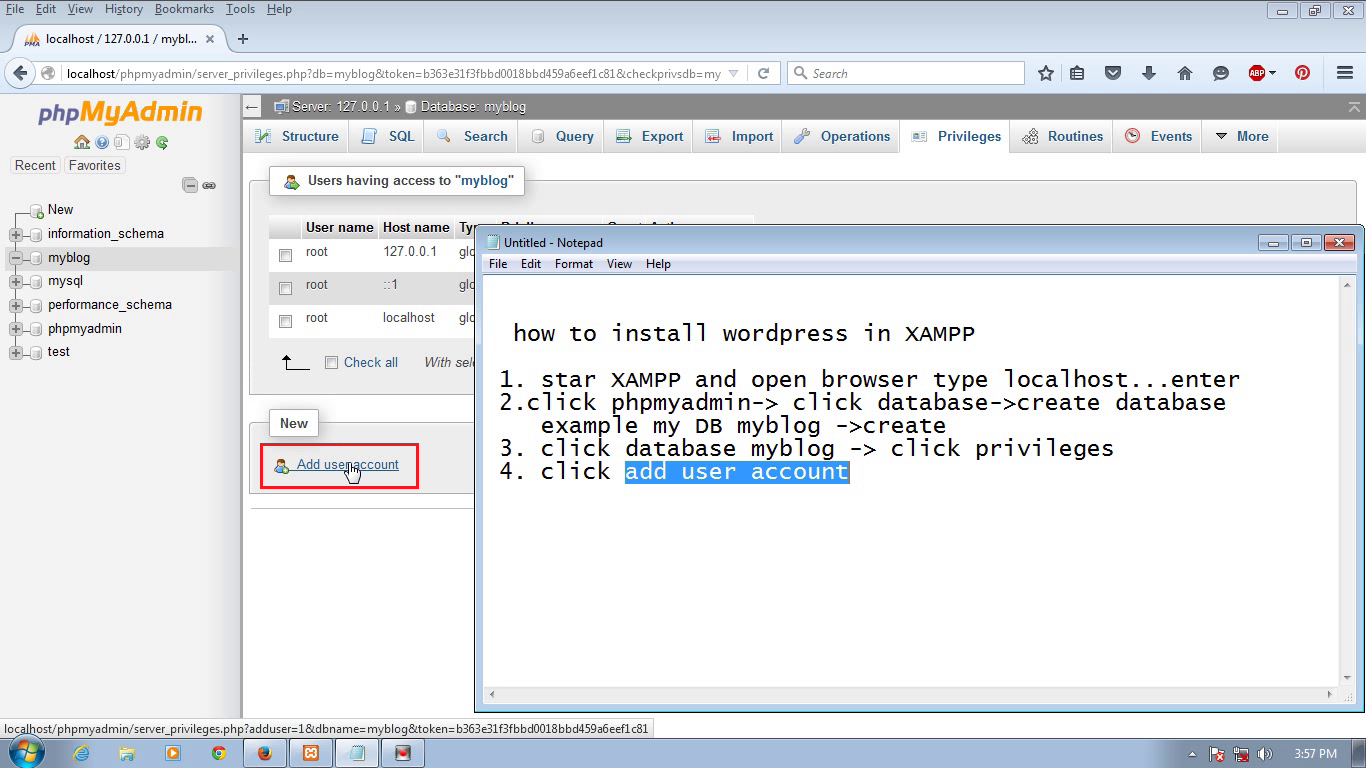Open Notepad's File menu
This screenshot has height=768, width=1366.
point(498,264)
